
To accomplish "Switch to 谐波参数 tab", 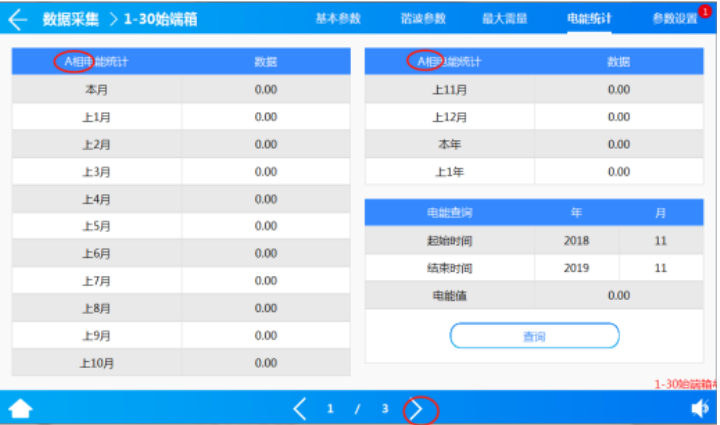I will tap(422, 19).
